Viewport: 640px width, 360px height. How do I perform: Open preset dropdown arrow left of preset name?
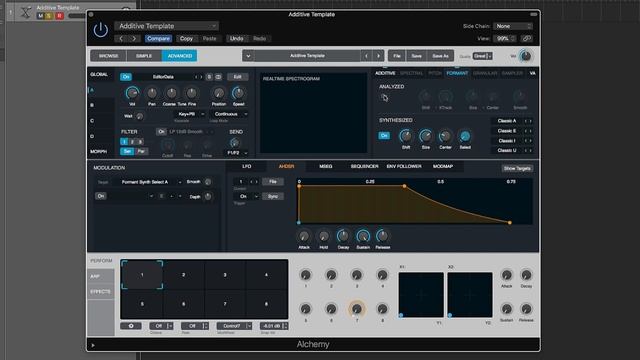pos(248,56)
